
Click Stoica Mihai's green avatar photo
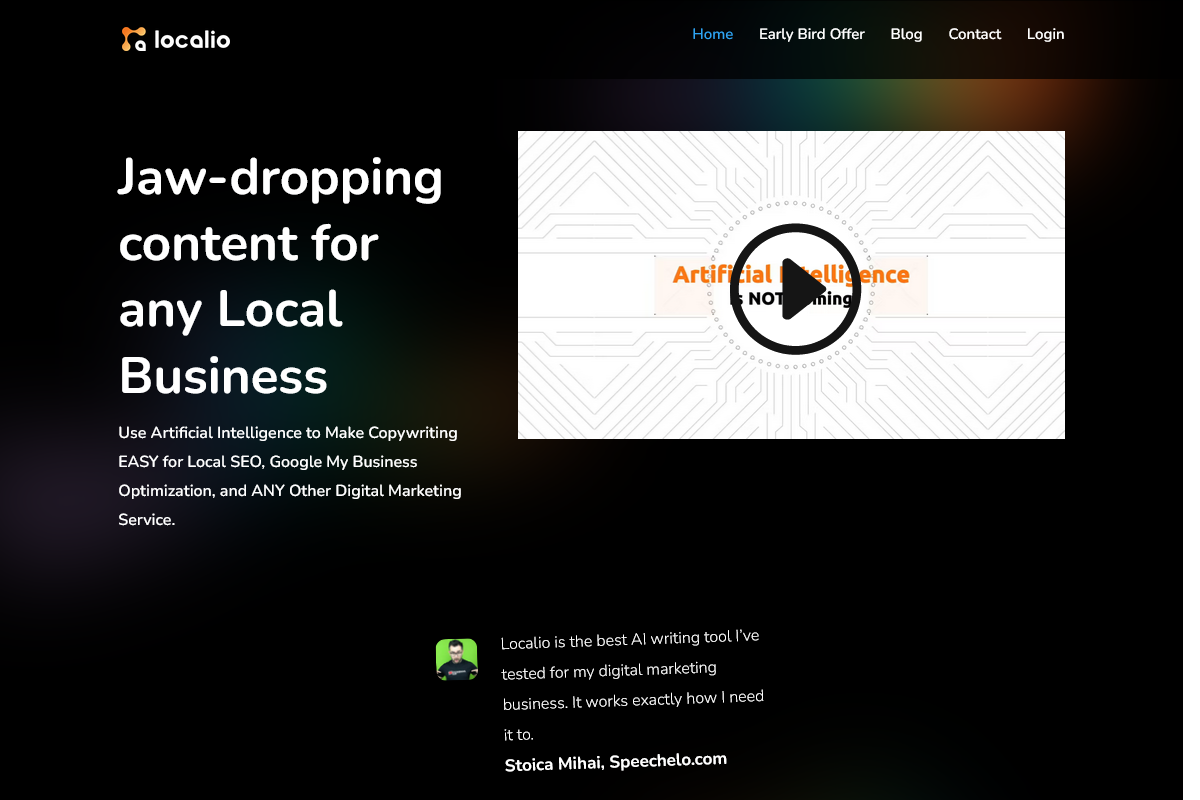pyautogui.click(x=456, y=660)
